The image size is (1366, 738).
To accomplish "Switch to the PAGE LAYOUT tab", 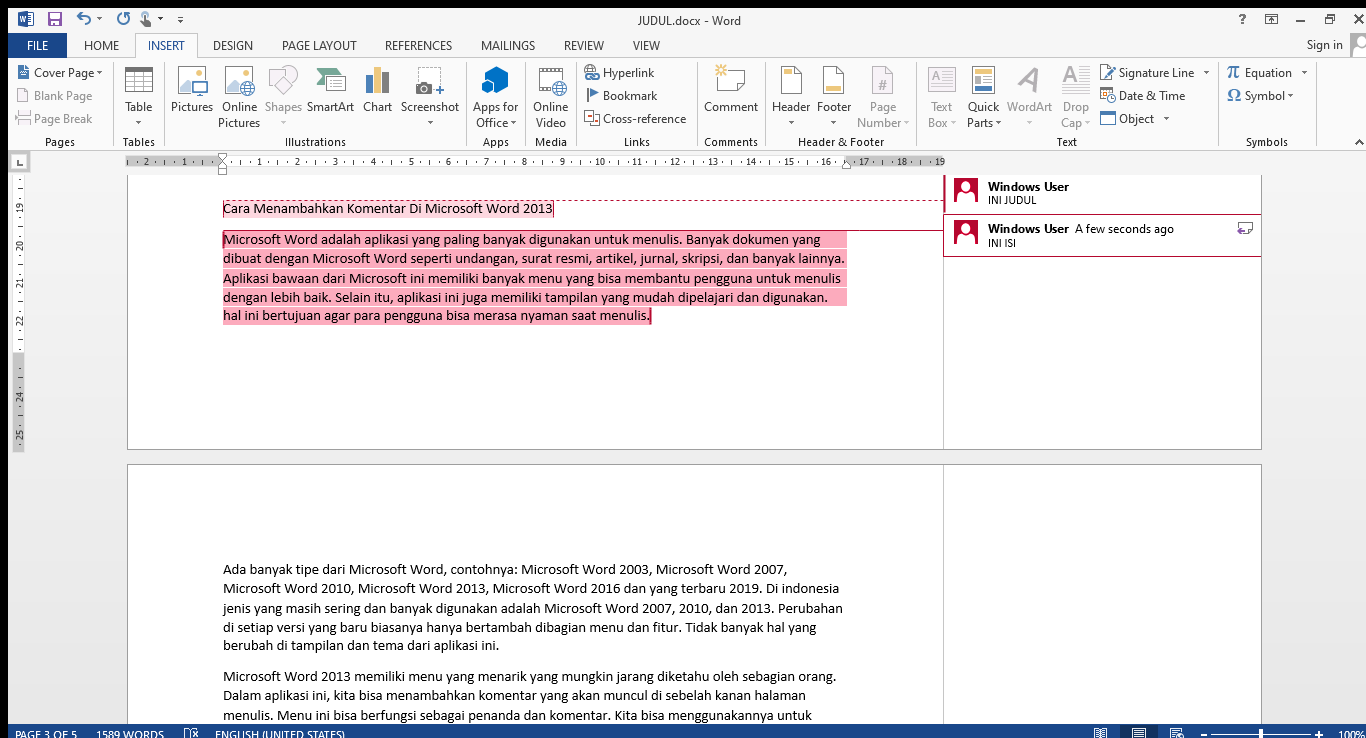I will (319, 46).
